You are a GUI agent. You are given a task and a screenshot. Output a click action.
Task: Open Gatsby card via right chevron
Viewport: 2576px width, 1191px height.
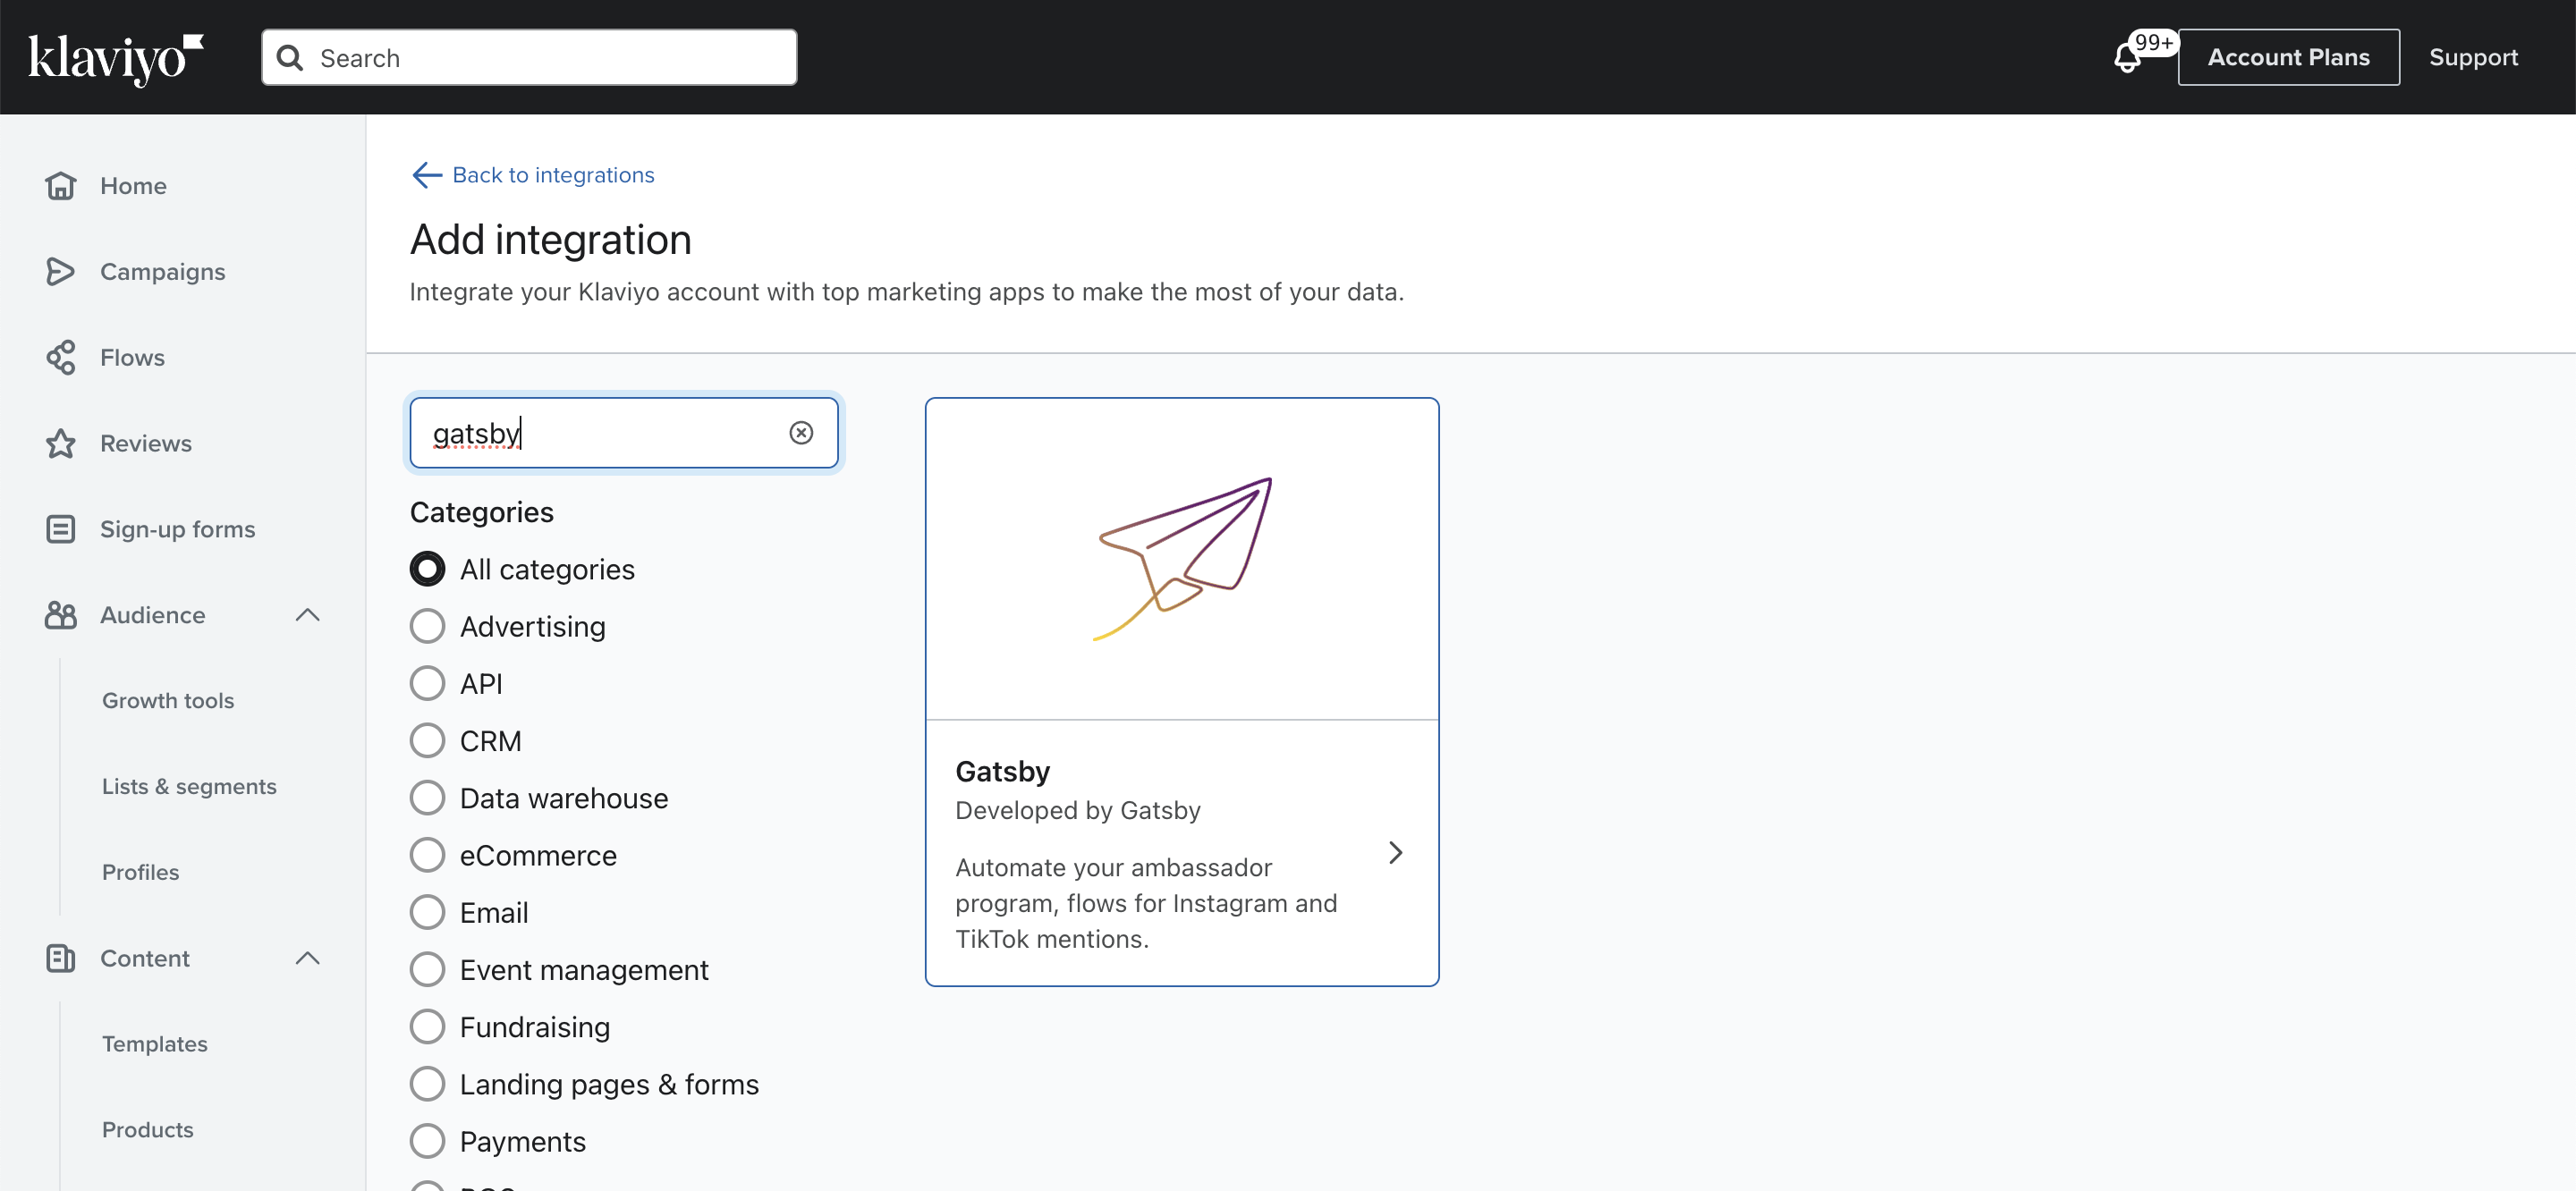[x=1396, y=853]
